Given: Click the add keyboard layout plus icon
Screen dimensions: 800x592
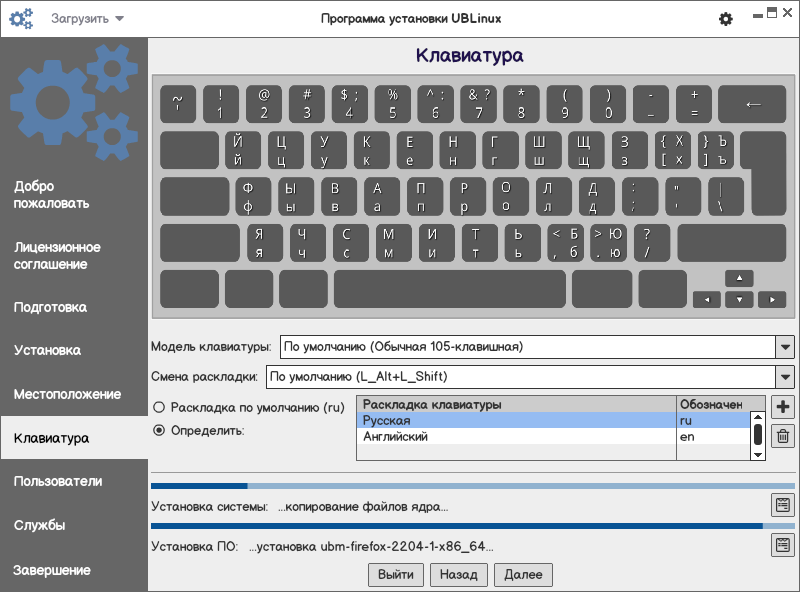Looking at the screenshot, I should click(783, 407).
